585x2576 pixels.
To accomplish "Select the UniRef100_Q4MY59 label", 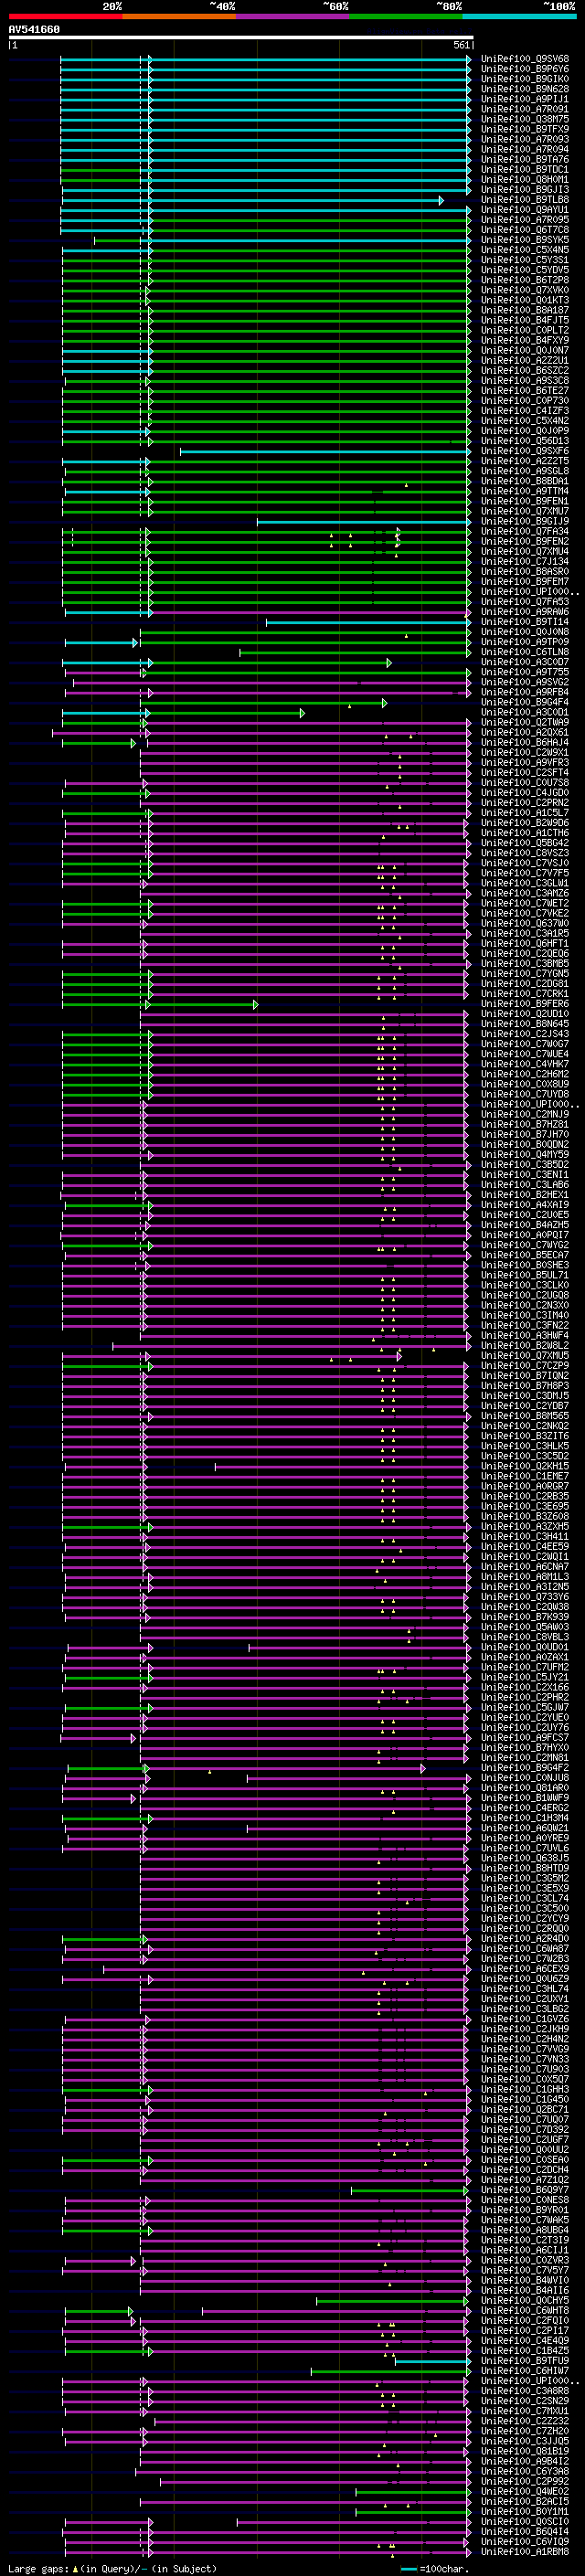I will 525,1154.
